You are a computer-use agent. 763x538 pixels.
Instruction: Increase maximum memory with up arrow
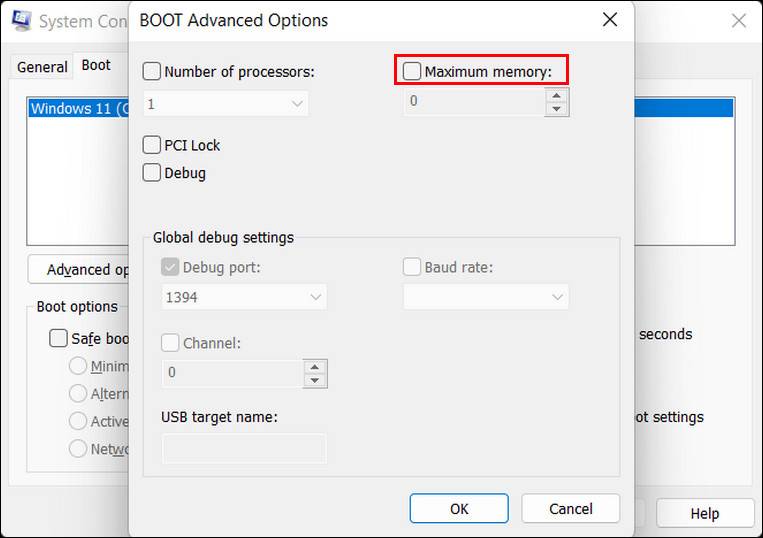[x=557, y=95]
